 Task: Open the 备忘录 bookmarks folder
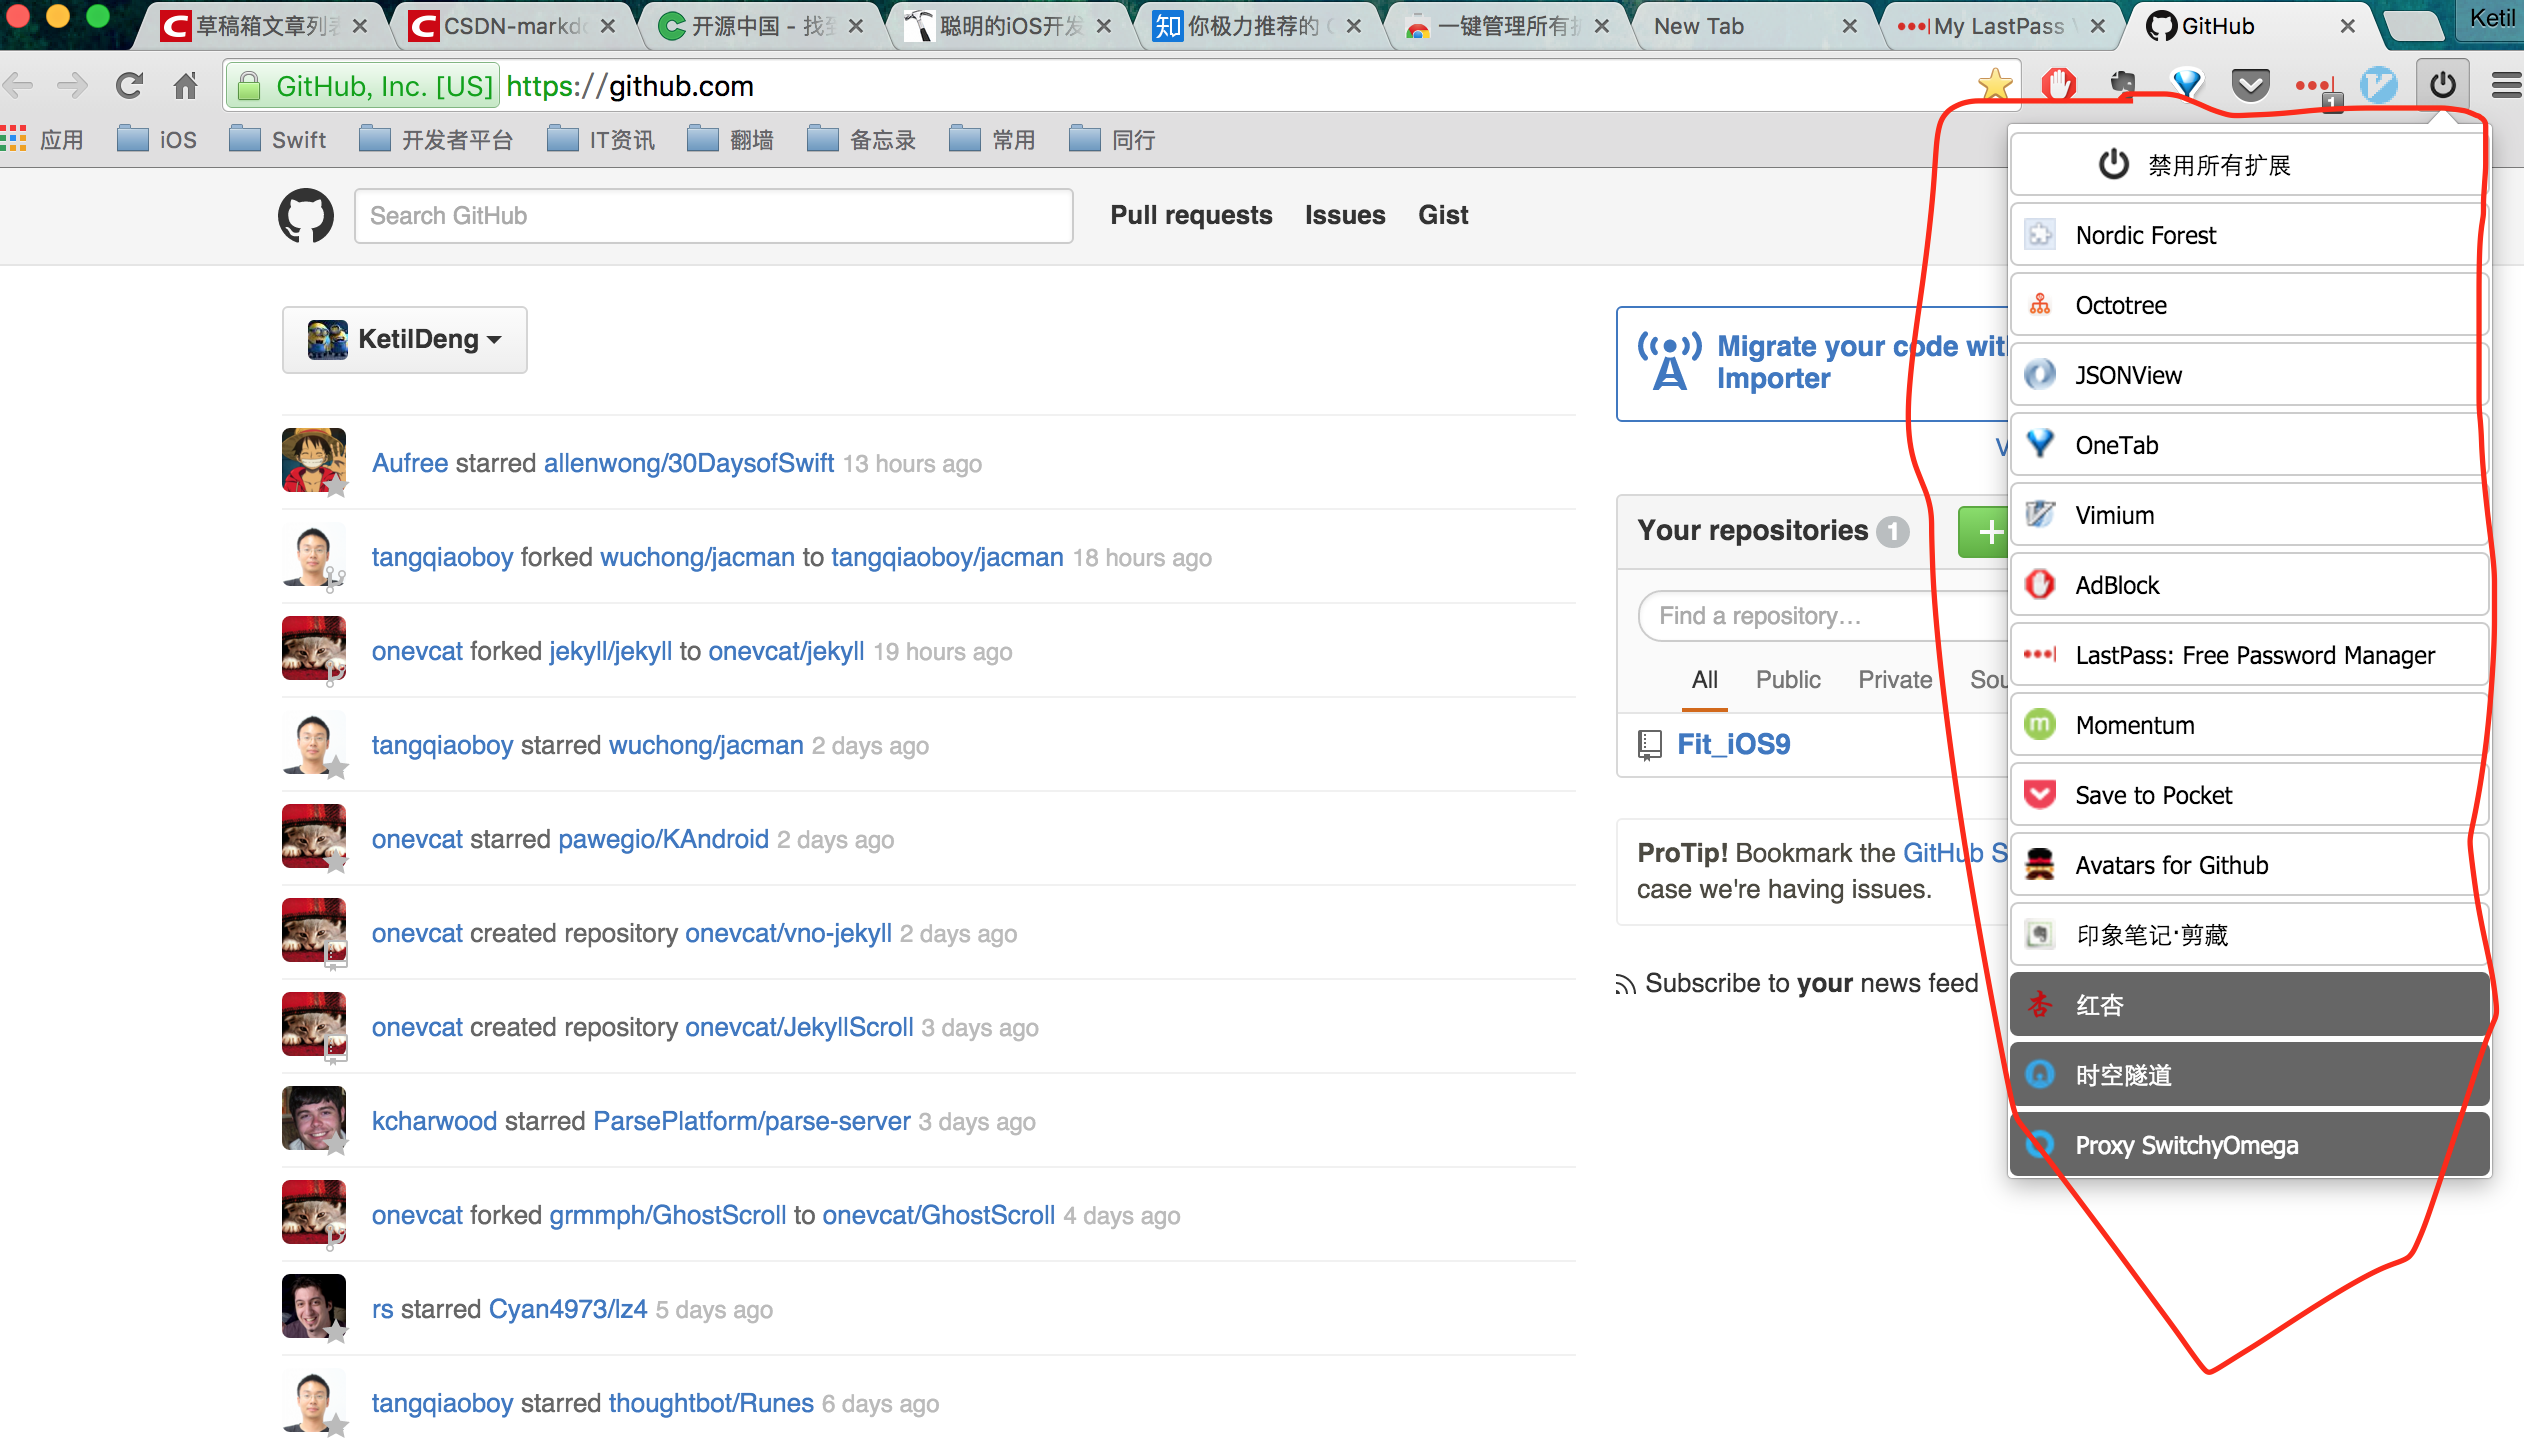(862, 140)
